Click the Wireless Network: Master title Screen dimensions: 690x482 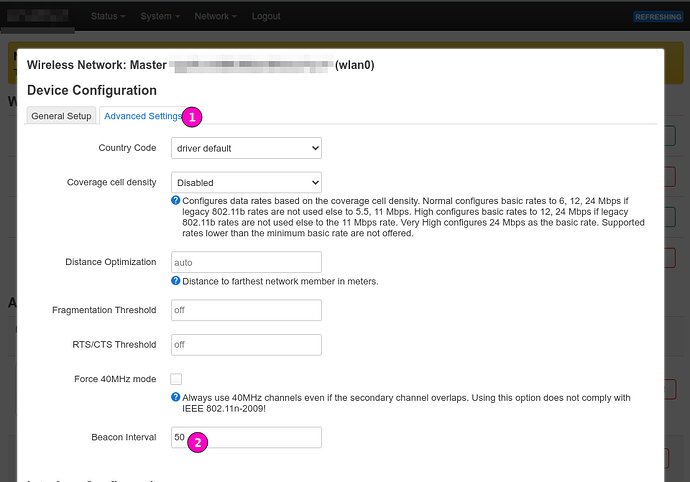[201, 65]
